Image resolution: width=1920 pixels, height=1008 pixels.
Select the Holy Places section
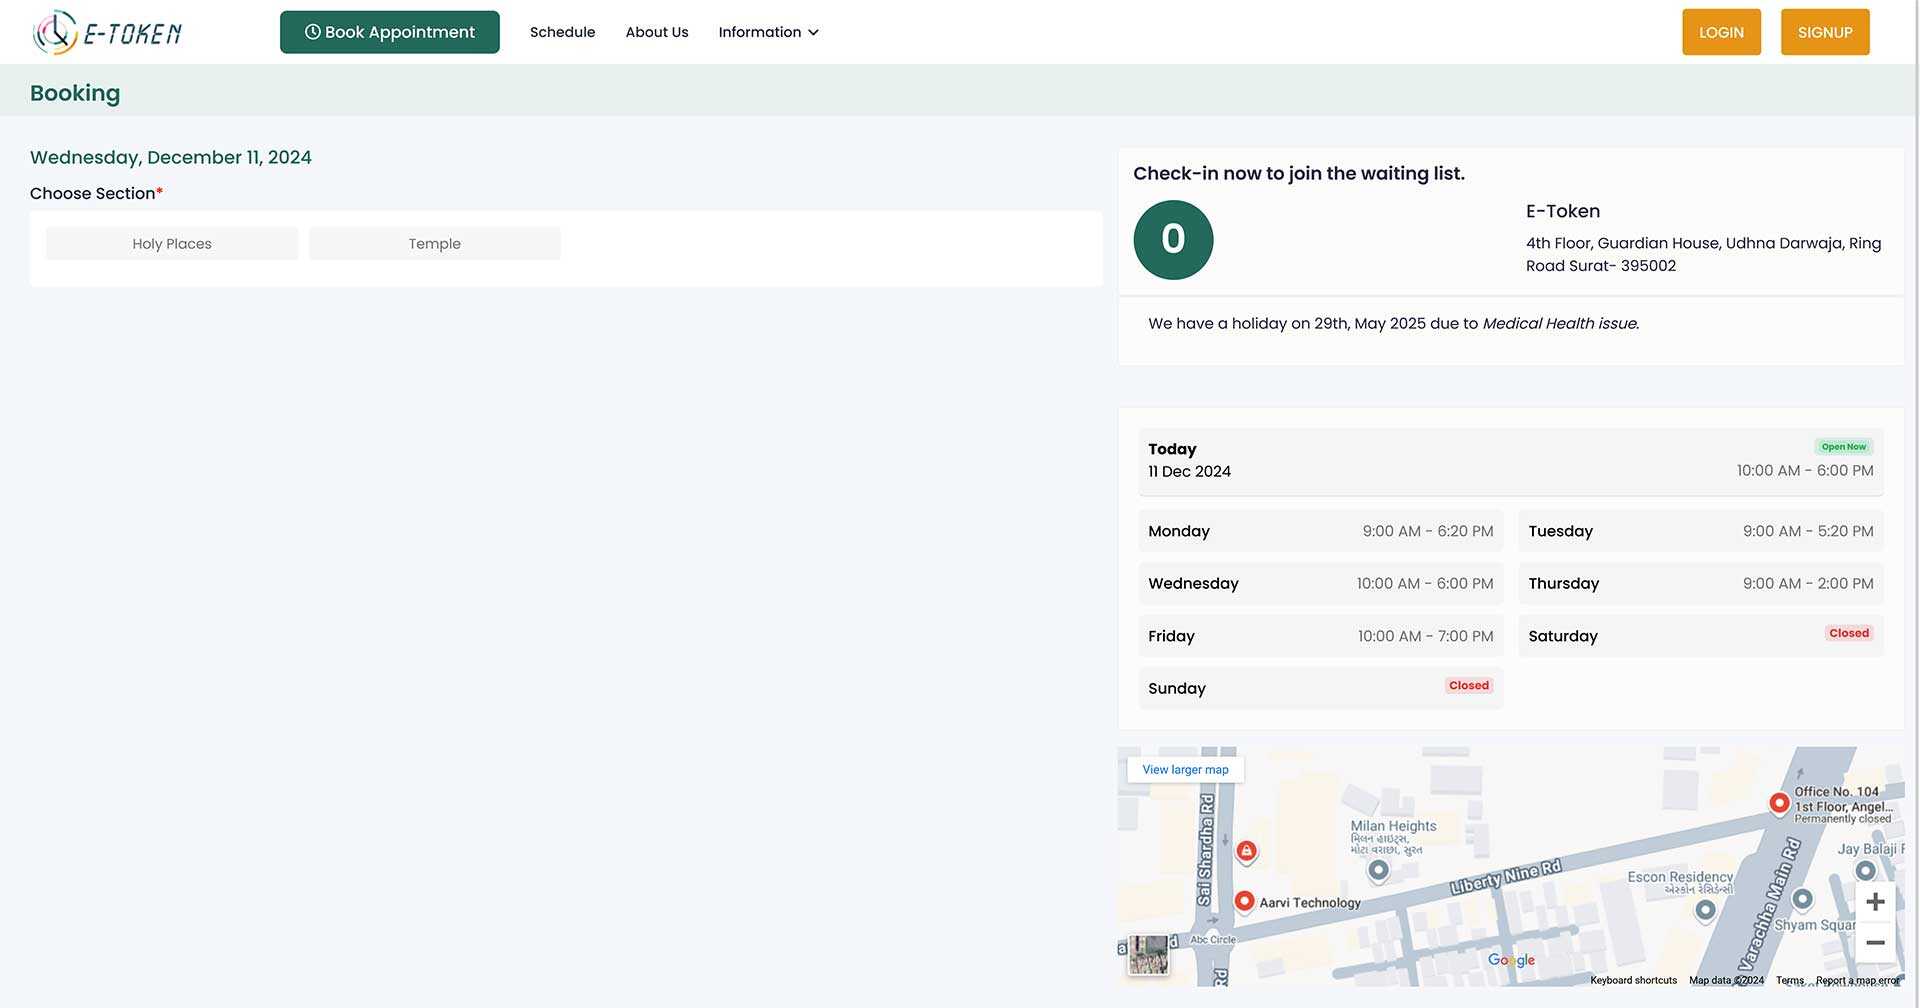point(172,244)
